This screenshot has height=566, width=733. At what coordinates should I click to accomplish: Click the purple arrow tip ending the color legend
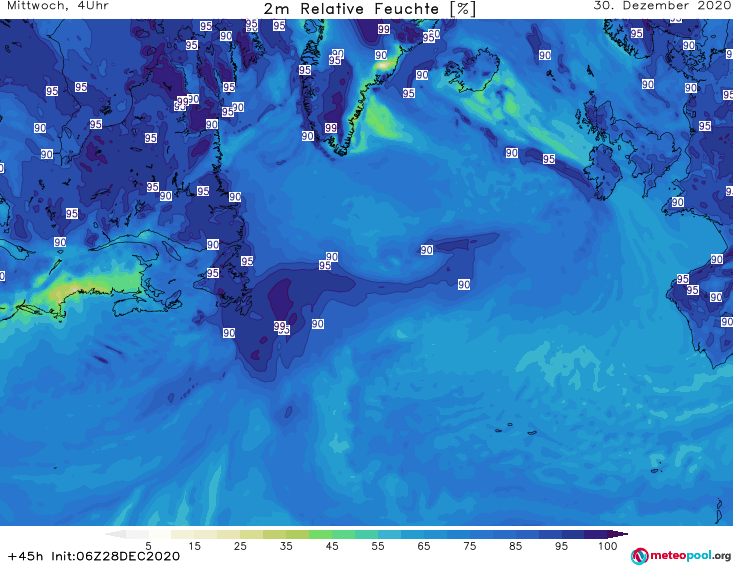pos(620,534)
